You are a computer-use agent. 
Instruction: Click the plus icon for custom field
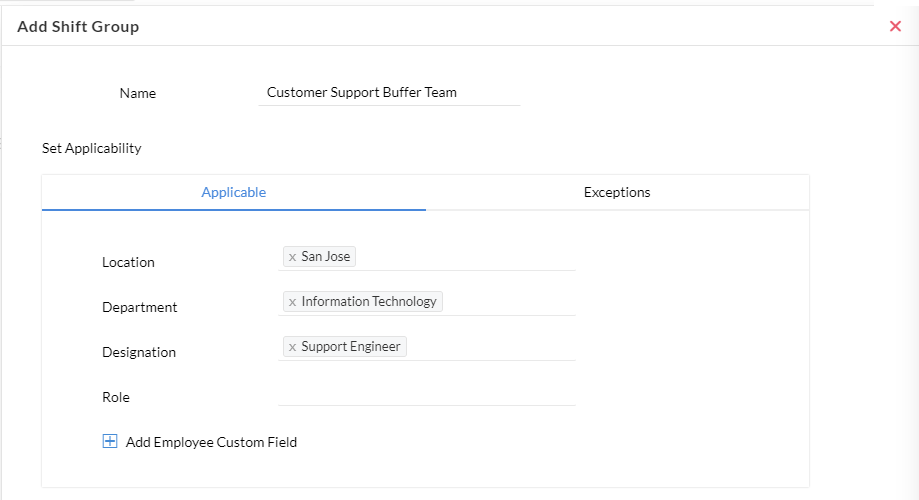point(110,441)
